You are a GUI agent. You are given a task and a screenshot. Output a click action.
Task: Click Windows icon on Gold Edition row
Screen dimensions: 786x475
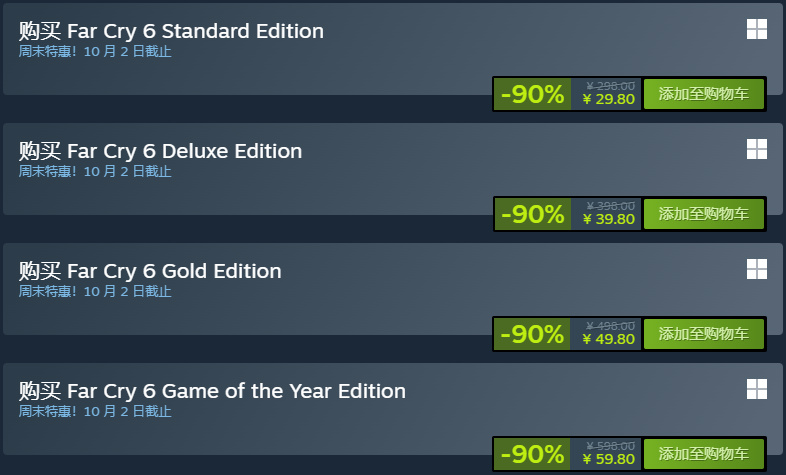coord(756,269)
